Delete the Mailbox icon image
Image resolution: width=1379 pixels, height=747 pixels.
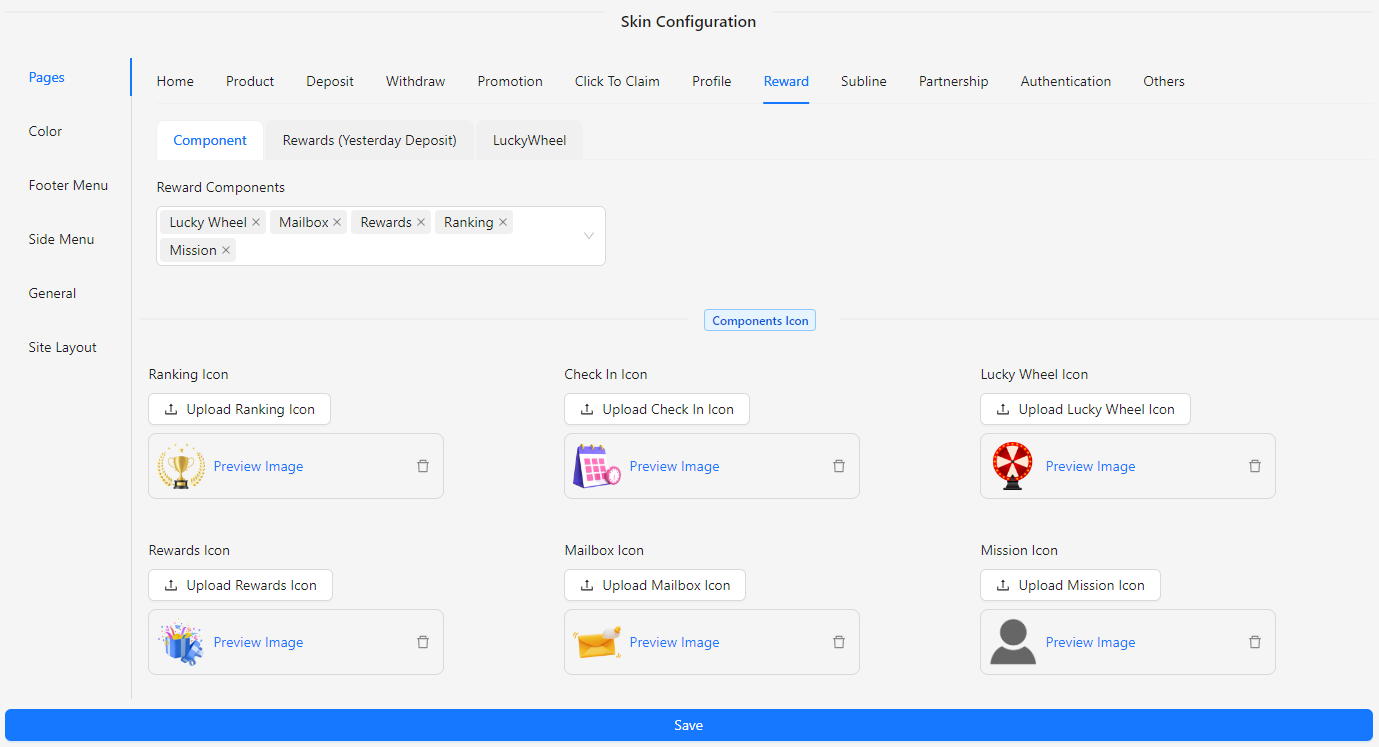[x=839, y=642]
